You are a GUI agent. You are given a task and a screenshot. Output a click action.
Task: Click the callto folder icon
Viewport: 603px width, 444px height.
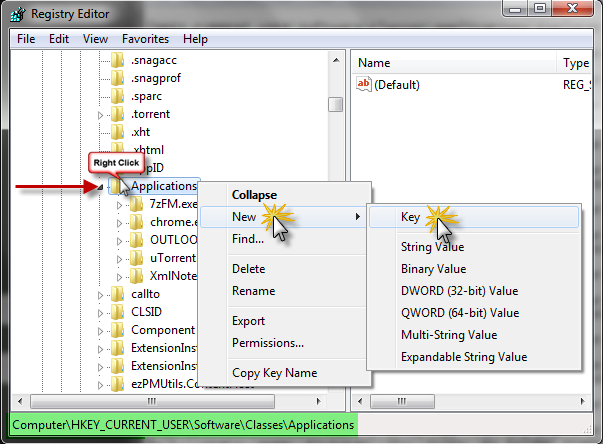tap(119, 294)
